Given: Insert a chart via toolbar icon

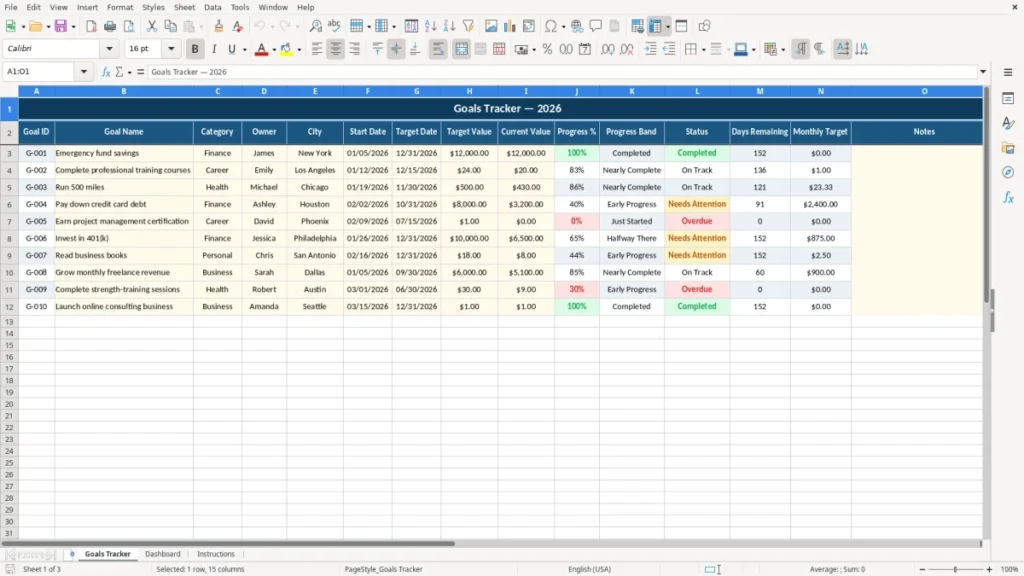Looking at the screenshot, I should (x=510, y=26).
